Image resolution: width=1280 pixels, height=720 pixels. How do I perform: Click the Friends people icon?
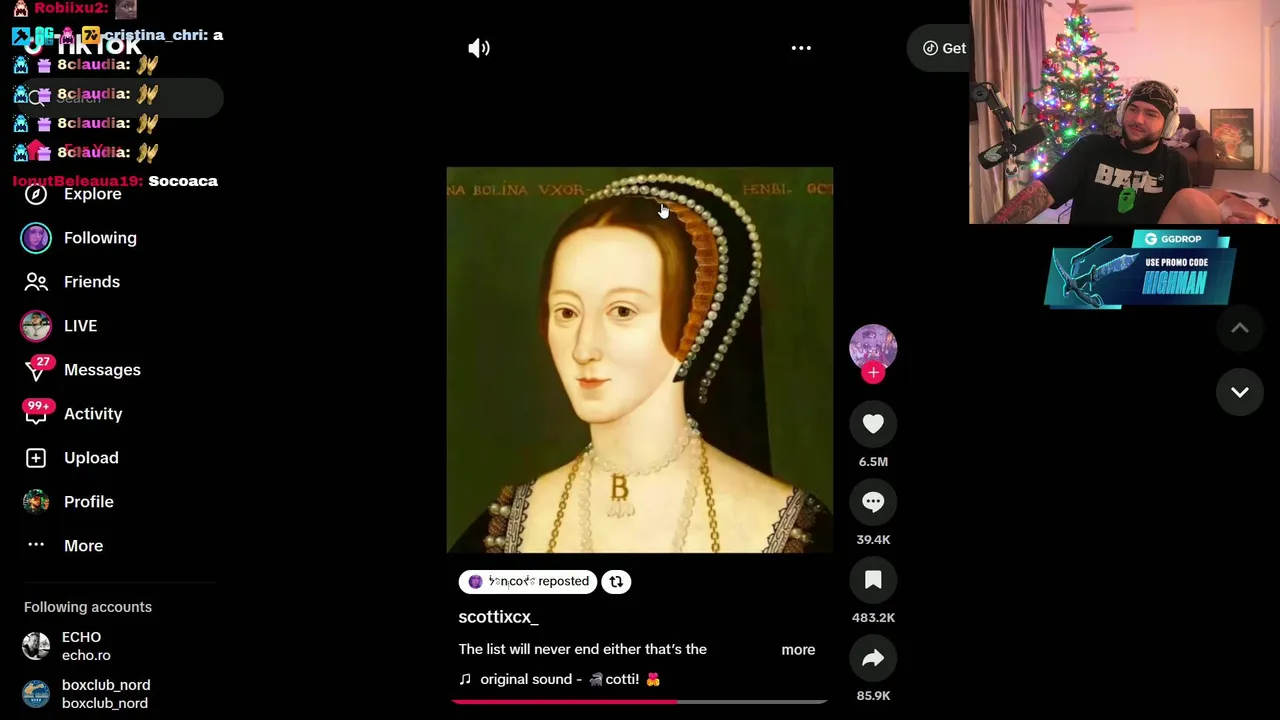pos(36,282)
